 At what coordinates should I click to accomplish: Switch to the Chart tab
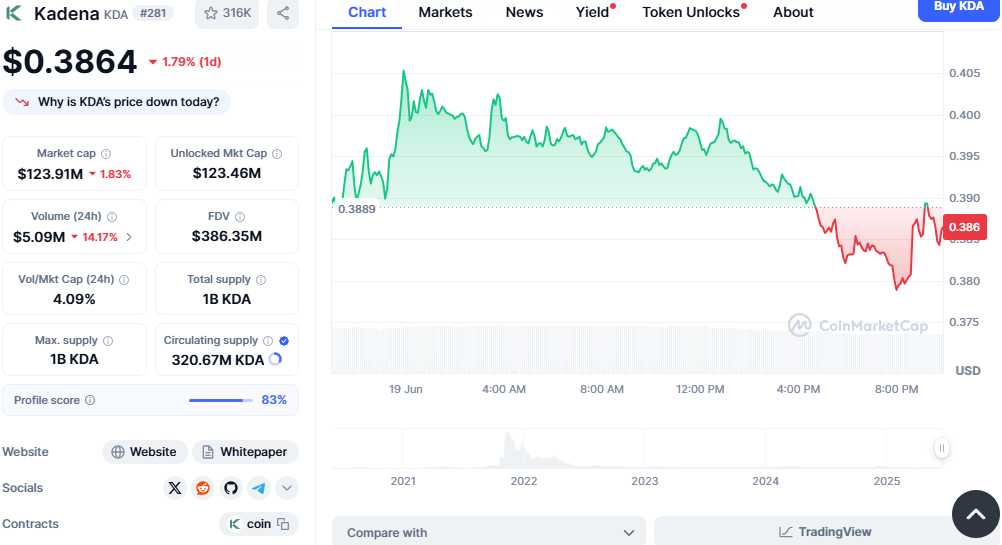(x=367, y=13)
